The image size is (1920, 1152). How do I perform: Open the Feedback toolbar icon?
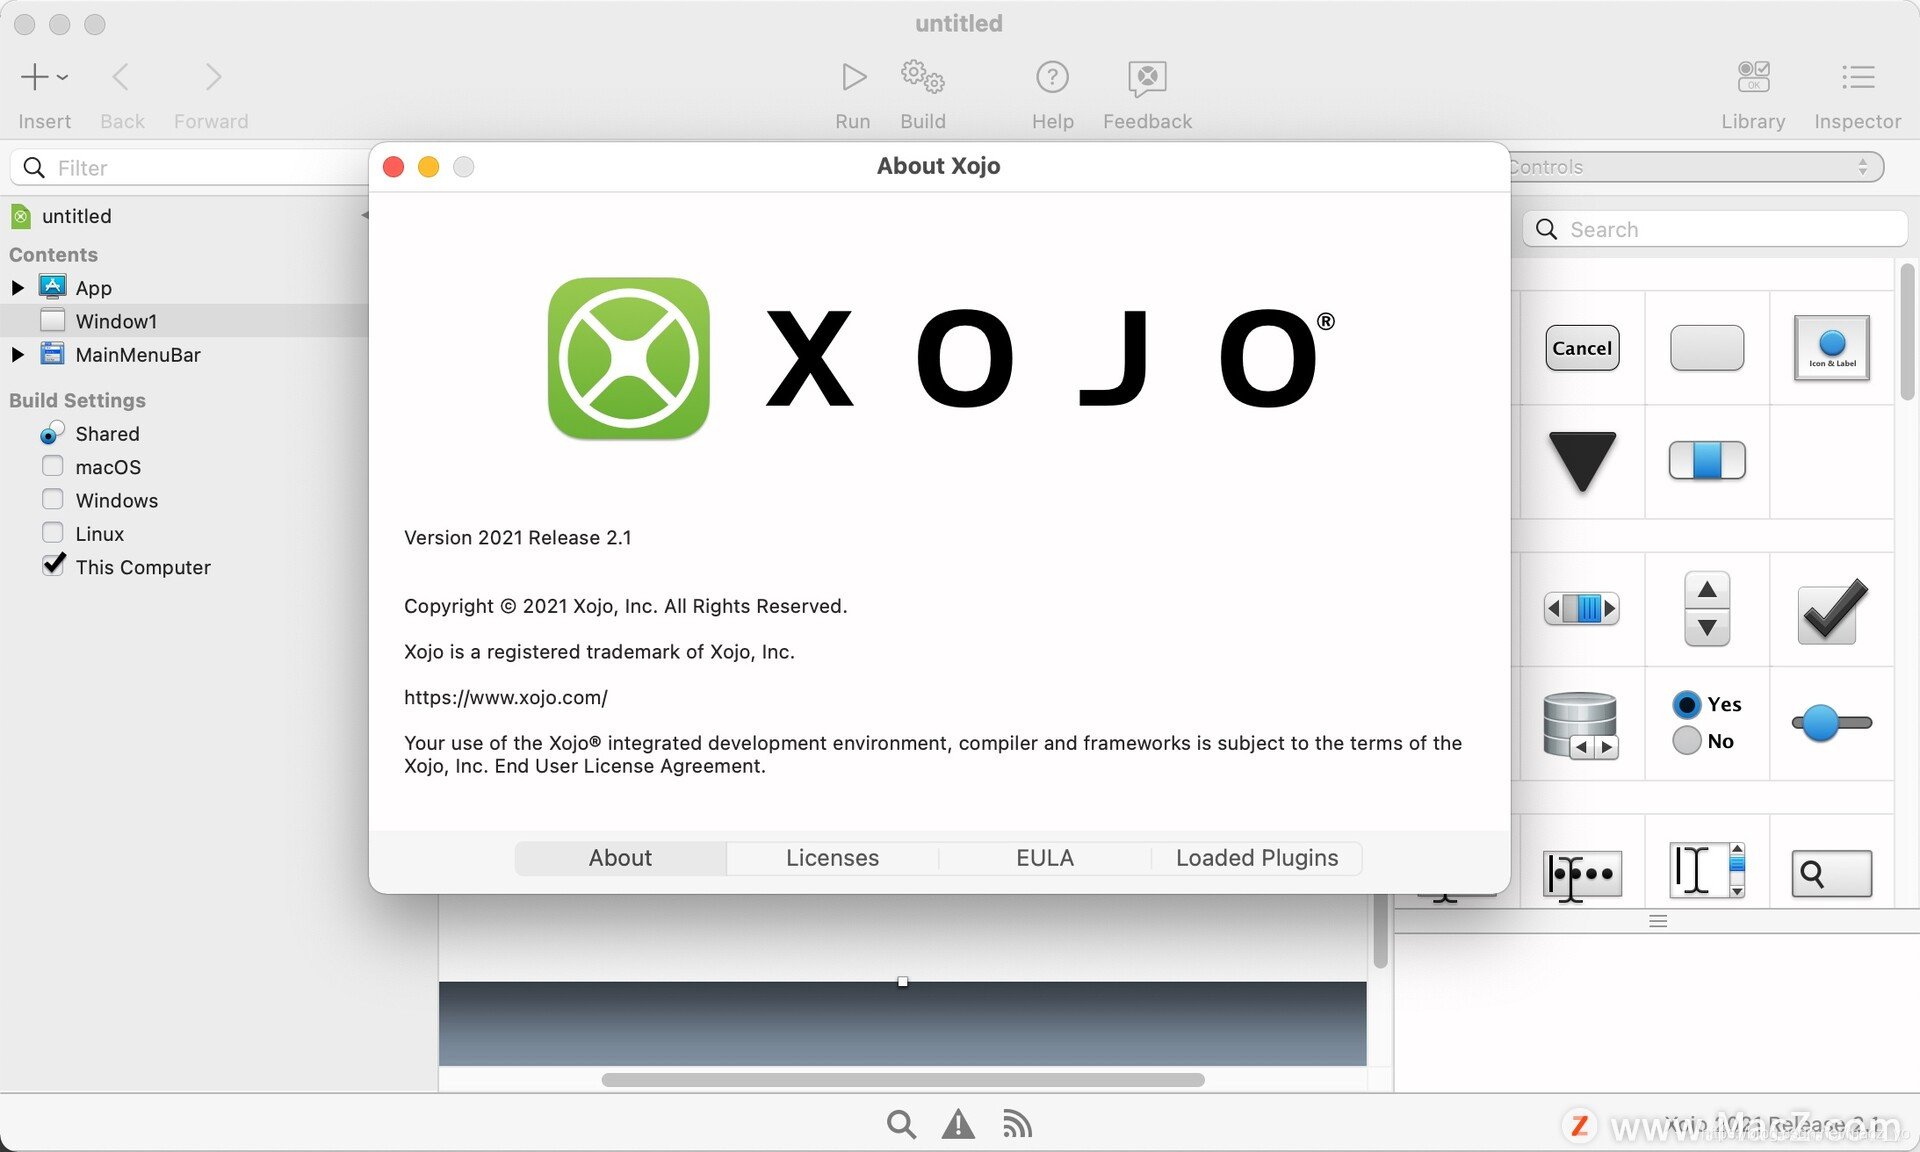1147,77
